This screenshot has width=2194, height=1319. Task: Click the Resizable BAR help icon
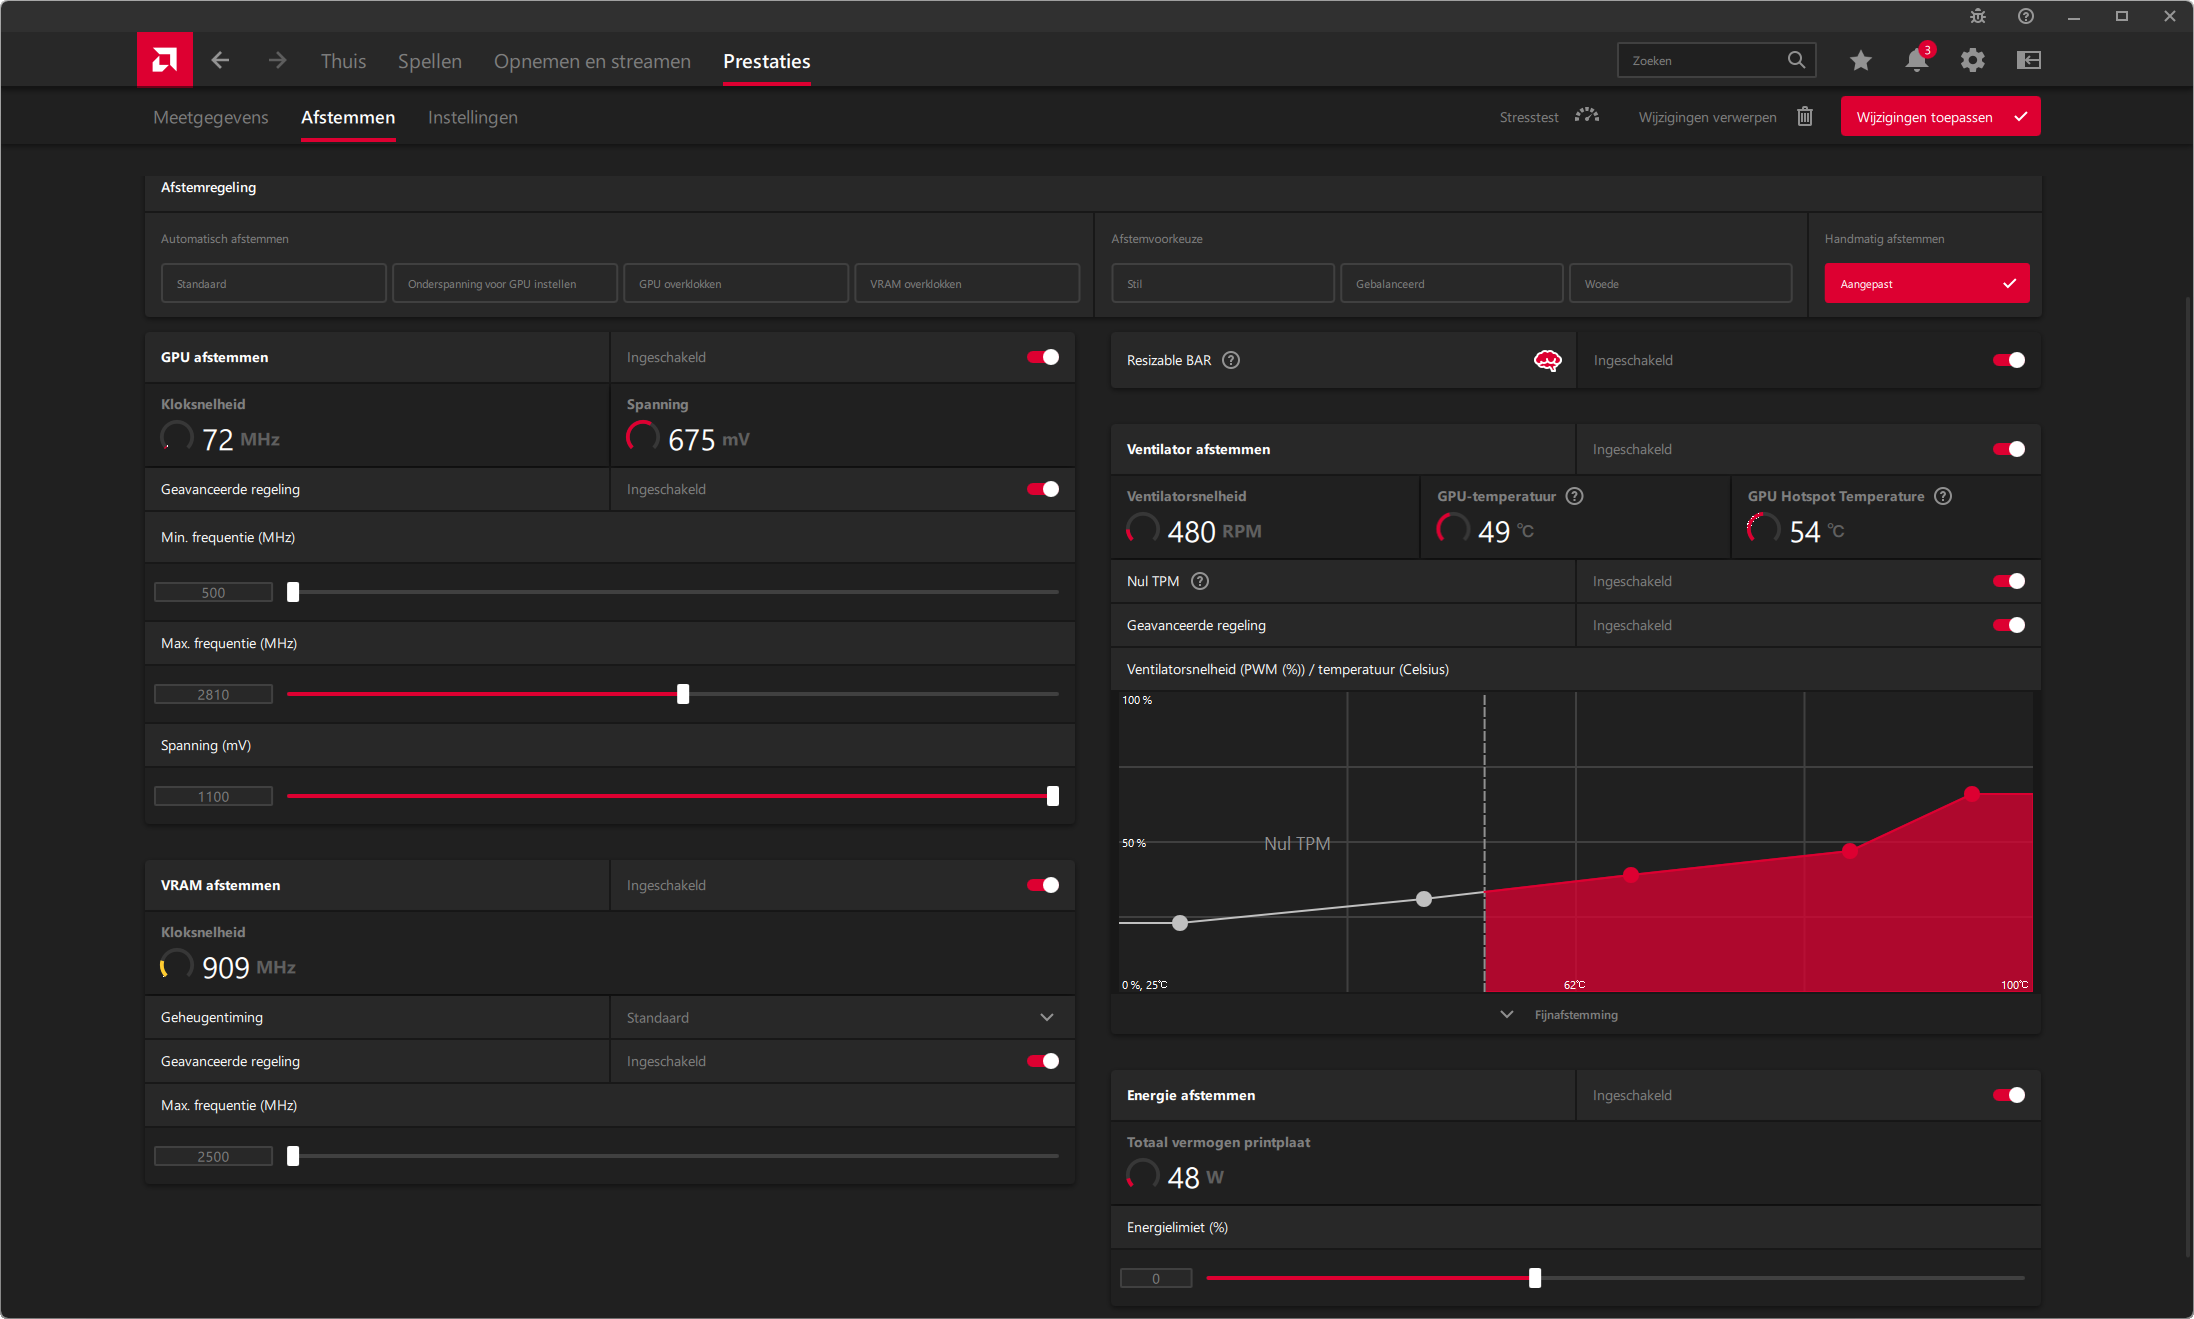pyautogui.click(x=1231, y=360)
